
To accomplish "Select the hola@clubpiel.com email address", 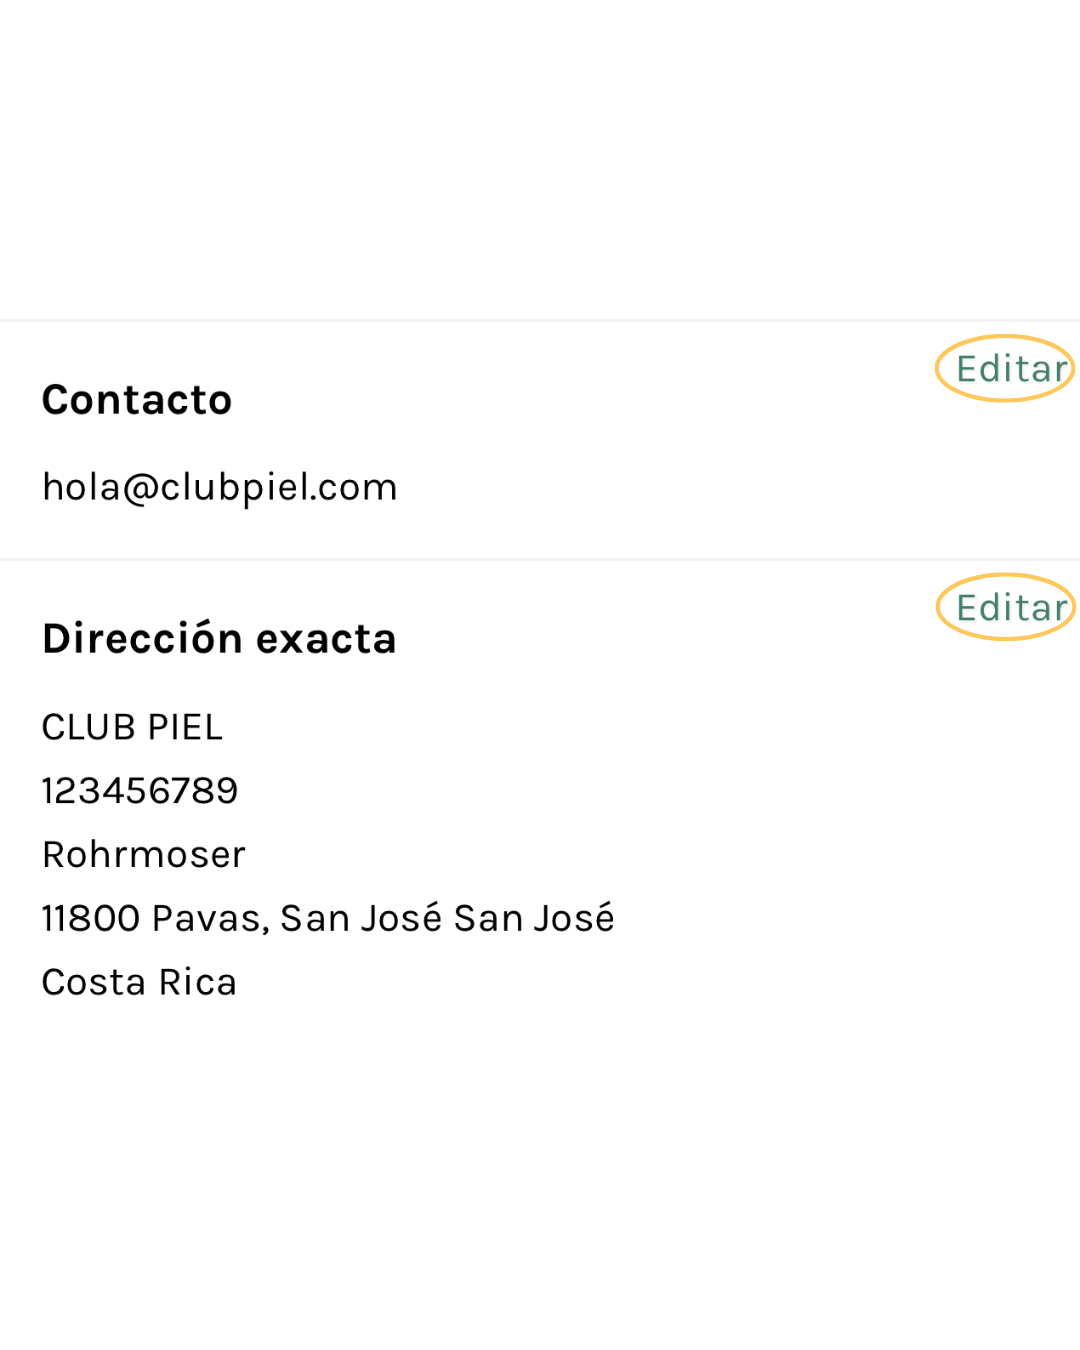I will (x=219, y=487).
